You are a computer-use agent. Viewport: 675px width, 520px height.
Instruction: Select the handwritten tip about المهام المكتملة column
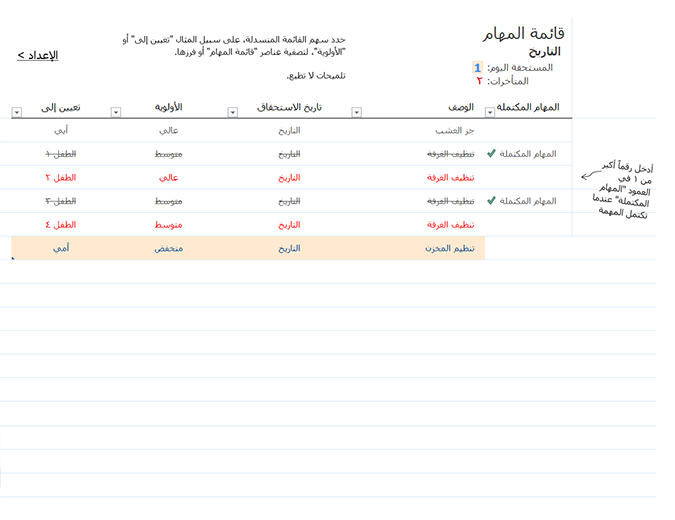pos(622,190)
